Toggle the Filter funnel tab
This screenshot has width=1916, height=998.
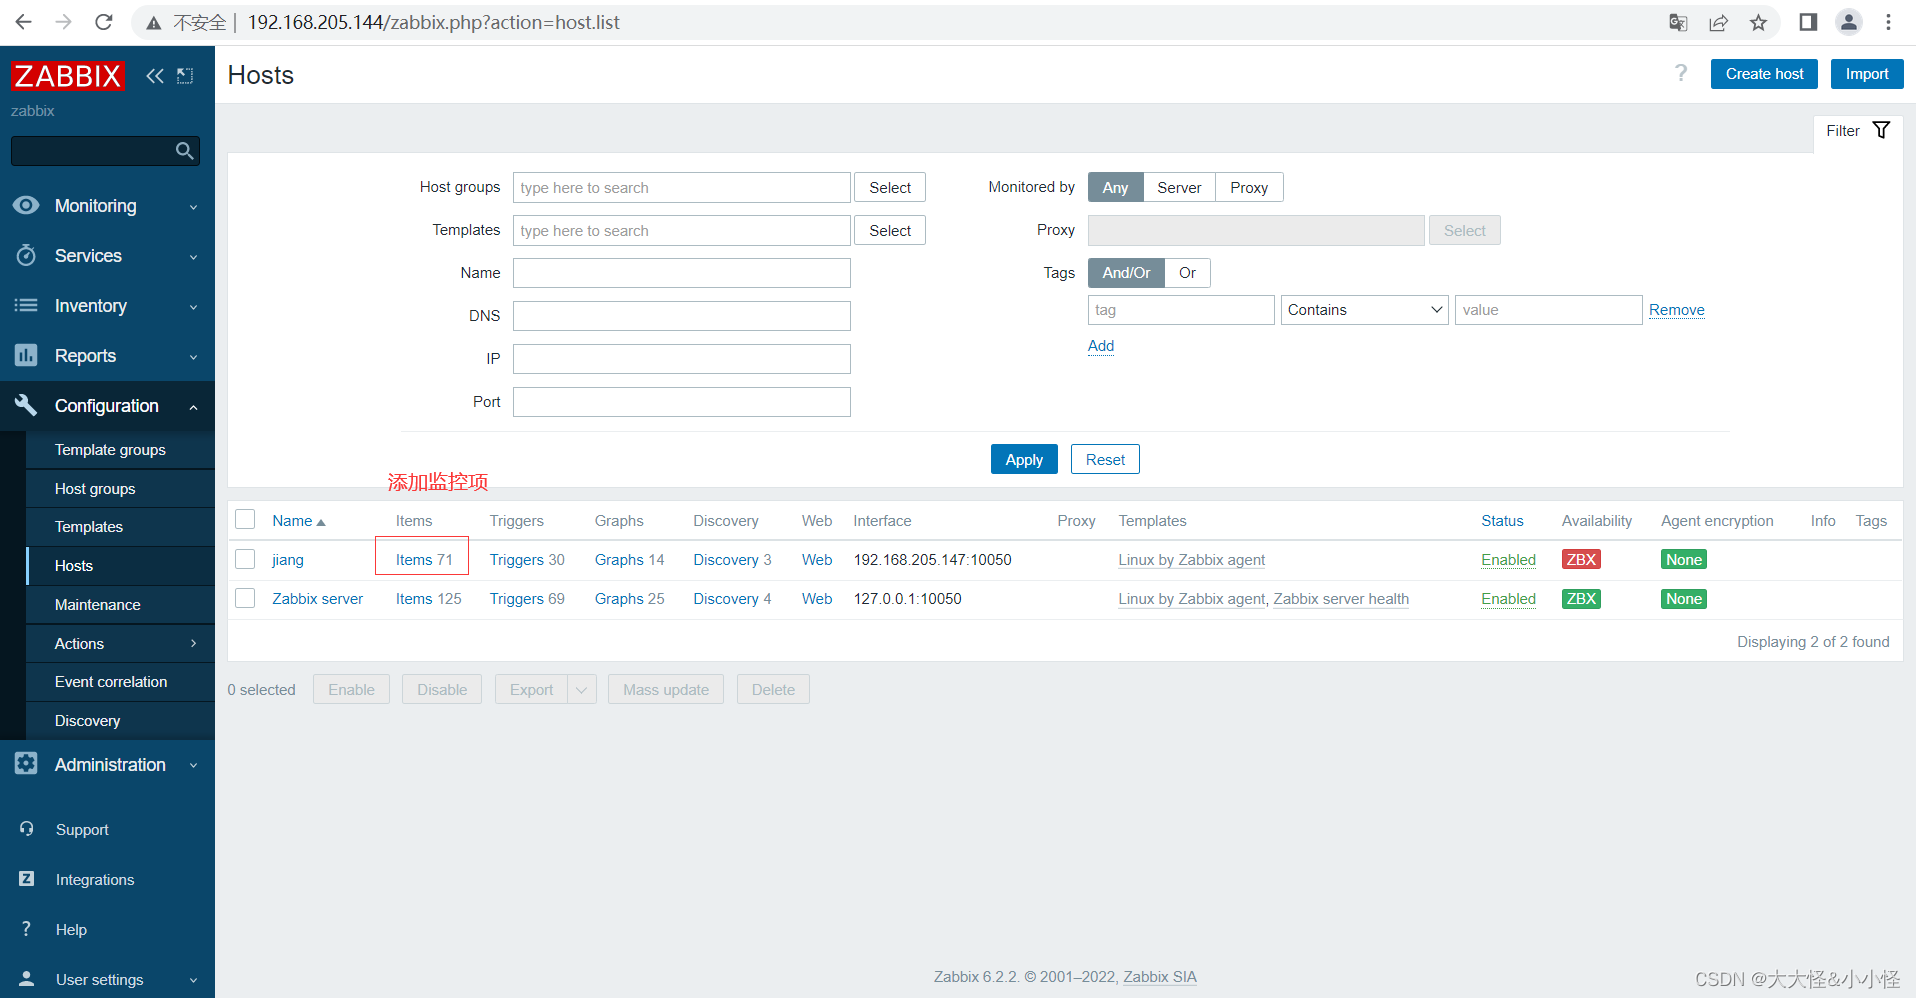pyautogui.click(x=1858, y=131)
